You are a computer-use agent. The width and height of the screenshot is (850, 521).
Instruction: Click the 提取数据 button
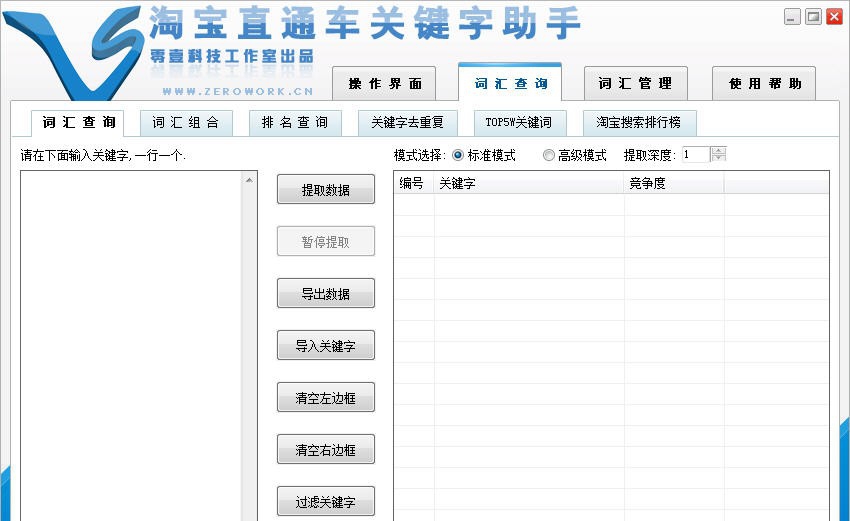click(326, 189)
